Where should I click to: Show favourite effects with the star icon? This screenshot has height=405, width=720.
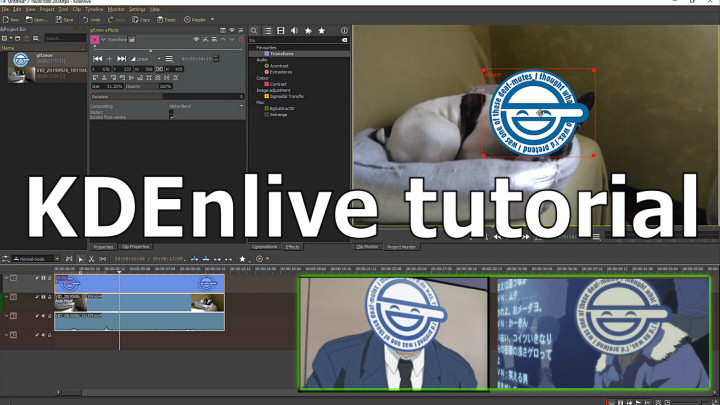(x=322, y=31)
